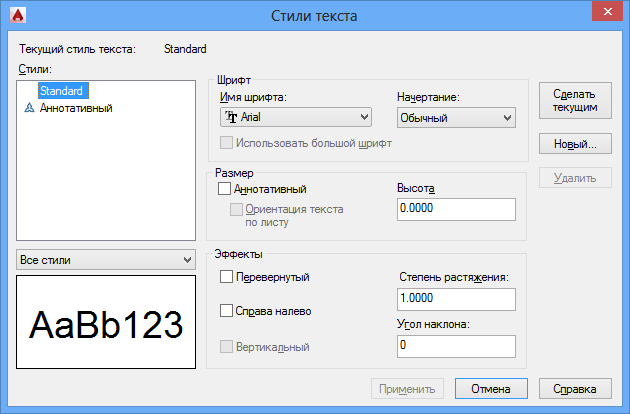Select the Аннотативный style in the list
The height and width of the screenshot is (414, 630).
coord(76,108)
